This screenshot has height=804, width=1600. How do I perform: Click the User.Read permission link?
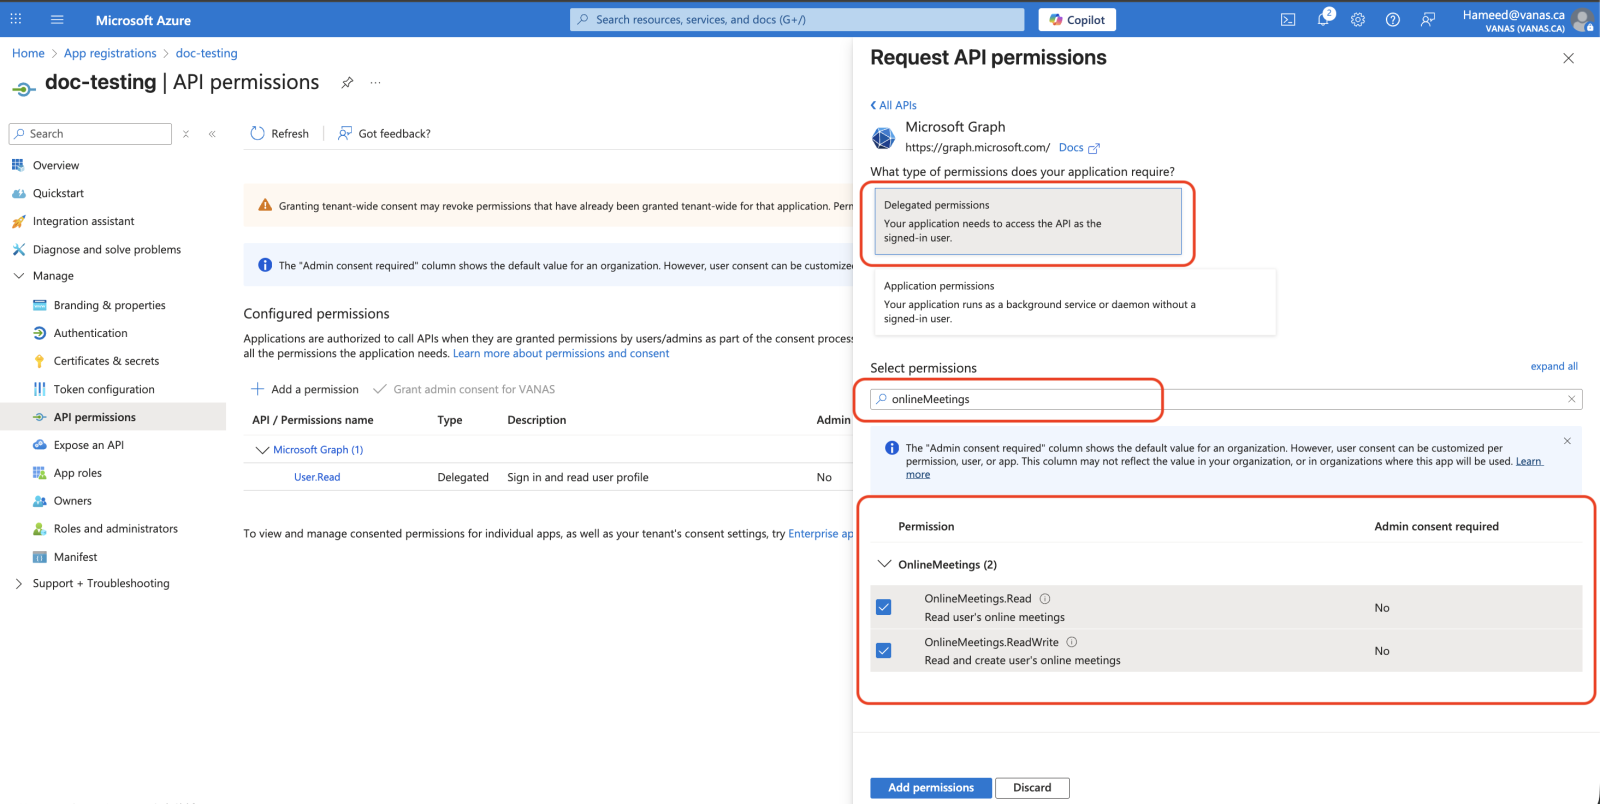point(317,477)
